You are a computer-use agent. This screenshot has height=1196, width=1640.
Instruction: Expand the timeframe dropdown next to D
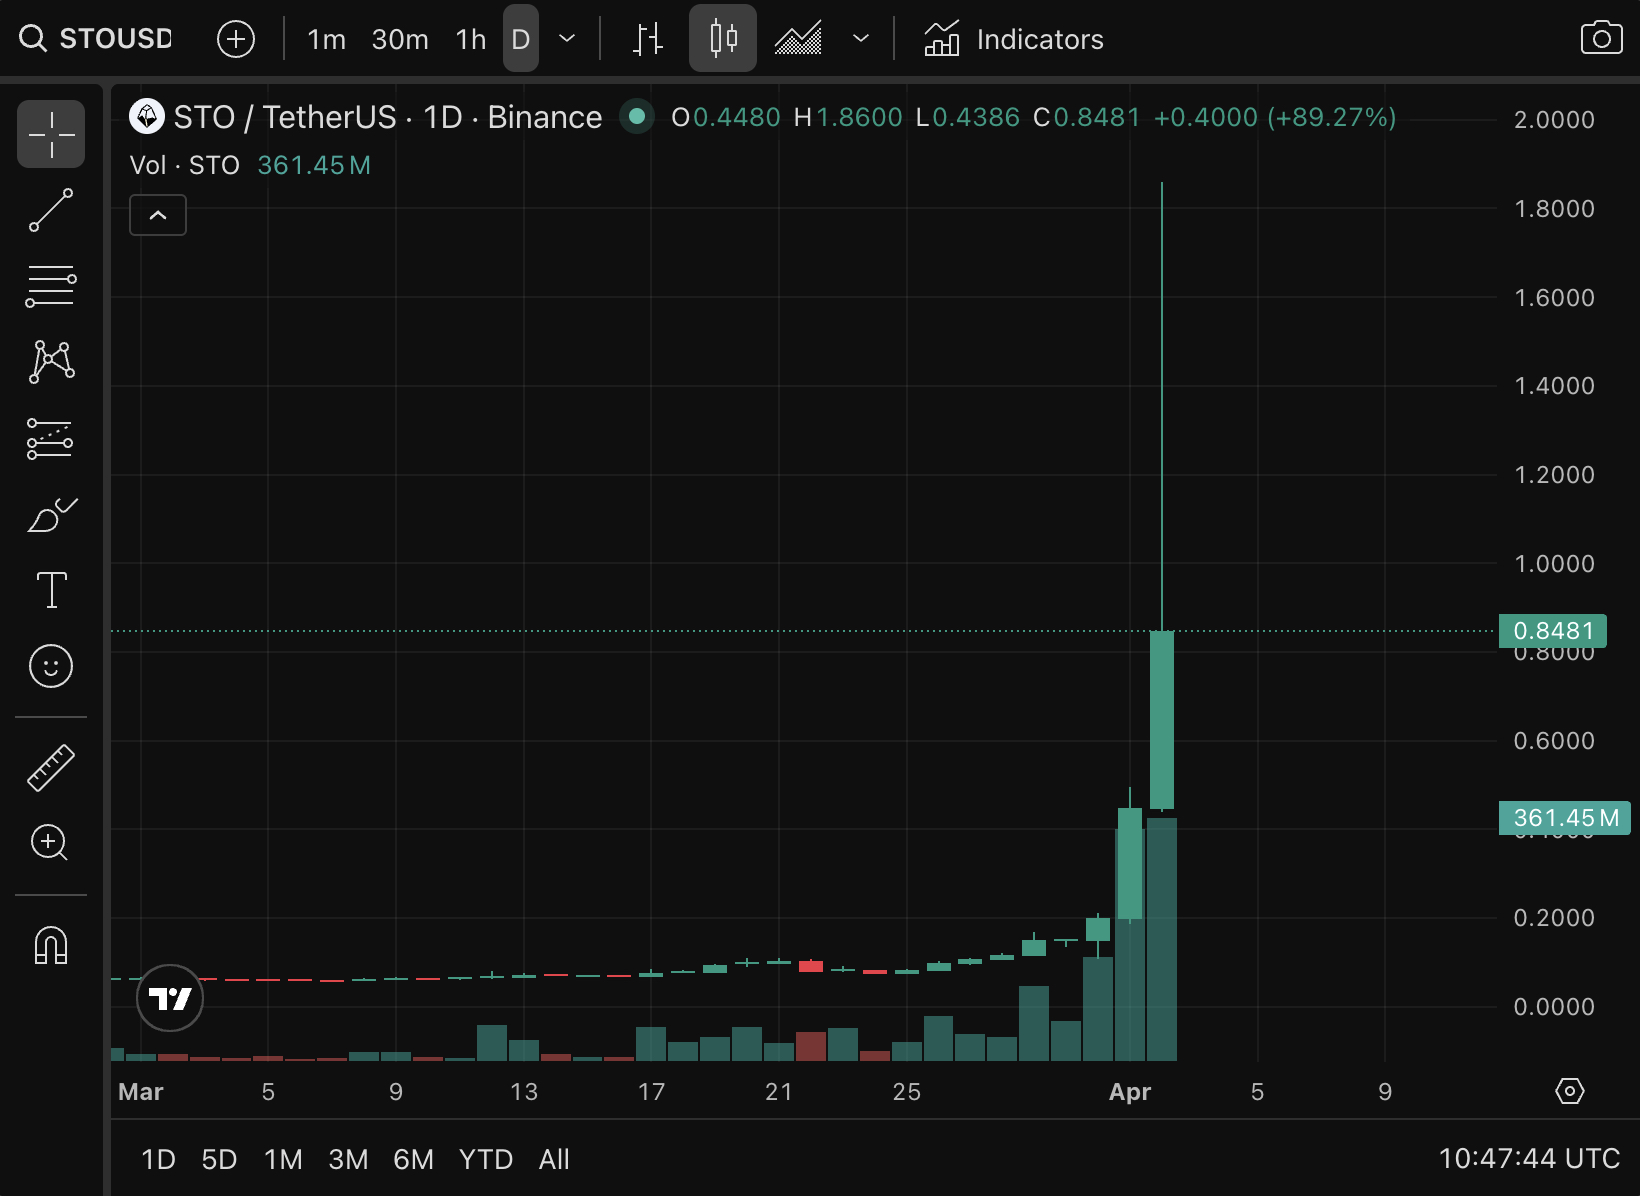[x=566, y=38]
